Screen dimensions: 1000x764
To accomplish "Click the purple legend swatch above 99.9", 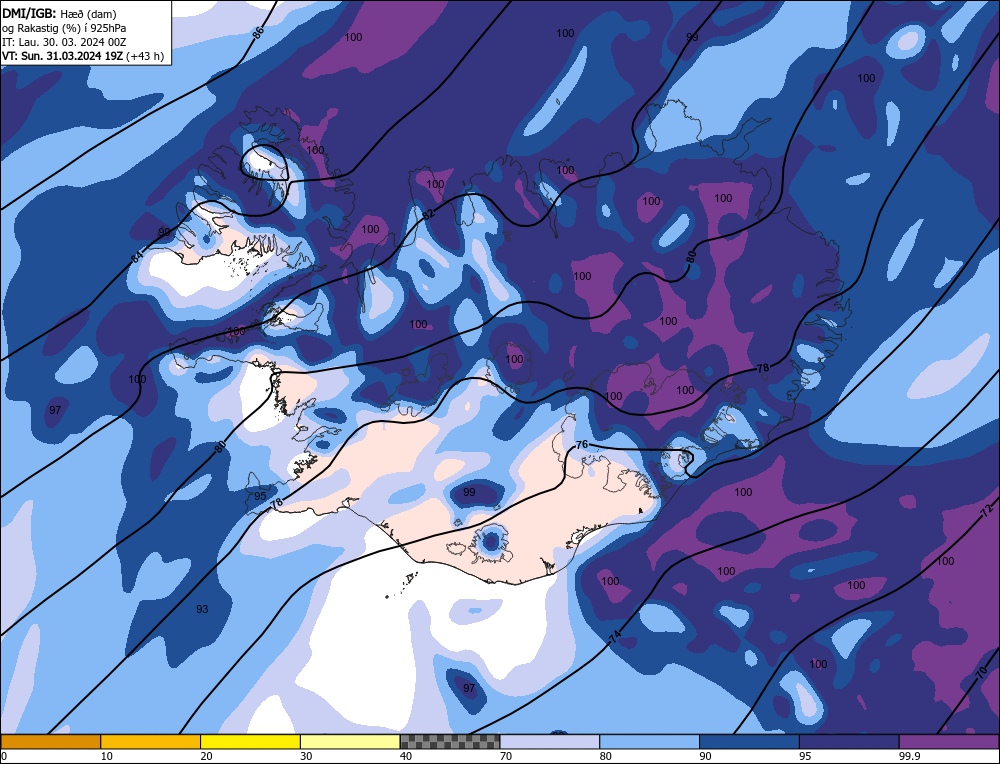I will (x=949, y=741).
